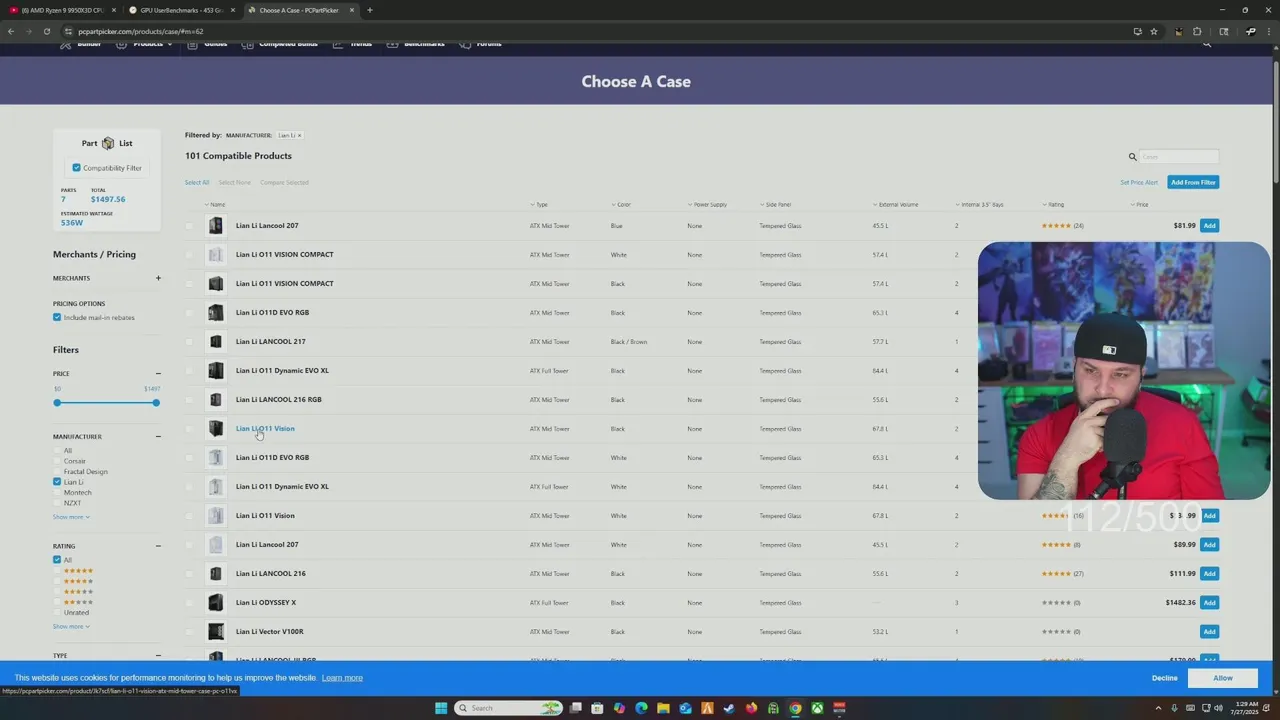Open the Chrome profile avatar
The image size is (1280, 720).
(x=1251, y=31)
